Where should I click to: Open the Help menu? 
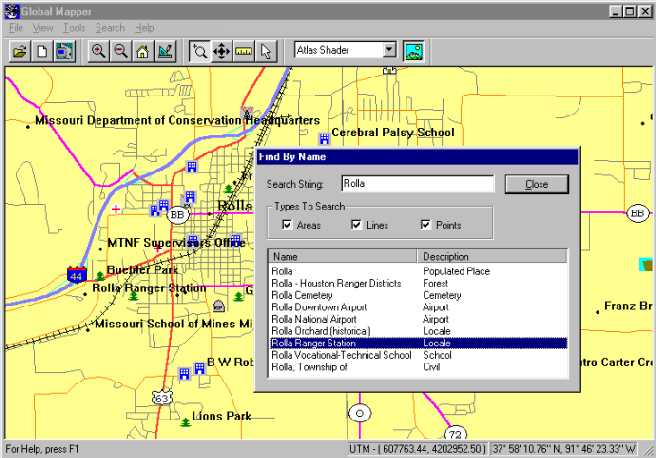(x=145, y=28)
